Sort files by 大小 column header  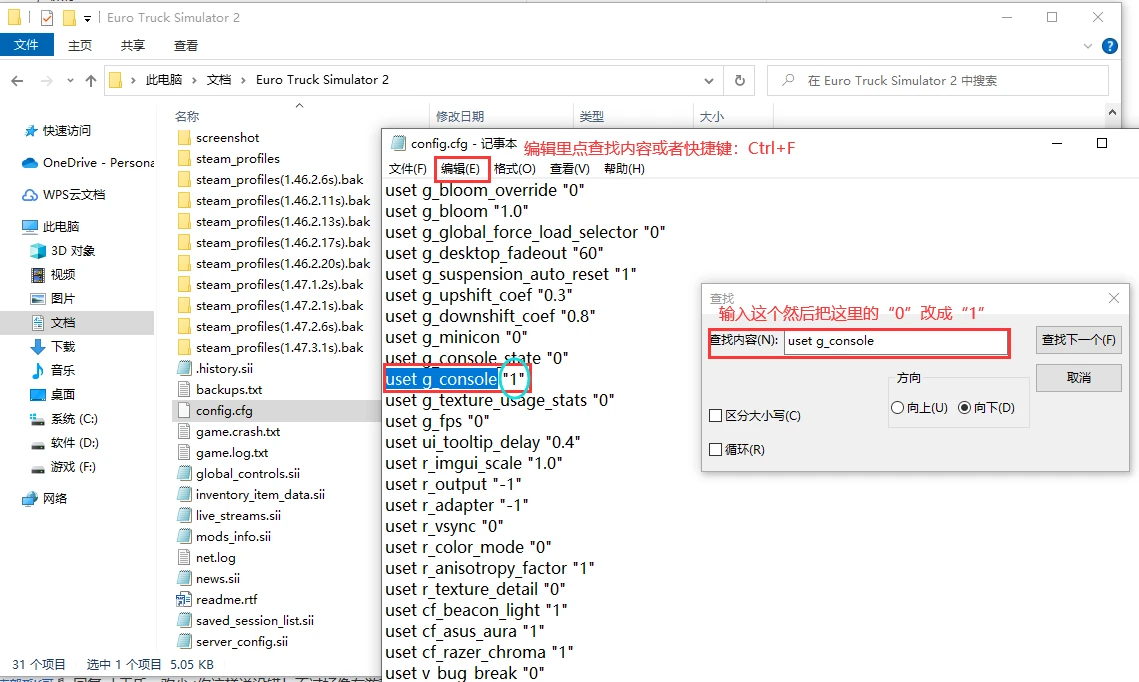click(x=712, y=116)
